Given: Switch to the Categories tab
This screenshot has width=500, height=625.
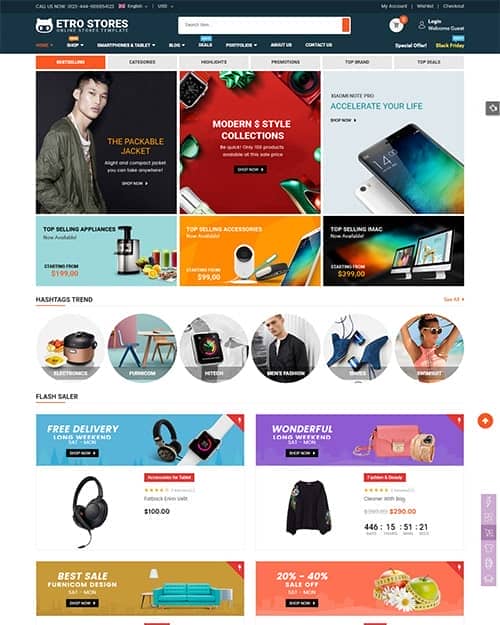Looking at the screenshot, I should click(x=142, y=62).
